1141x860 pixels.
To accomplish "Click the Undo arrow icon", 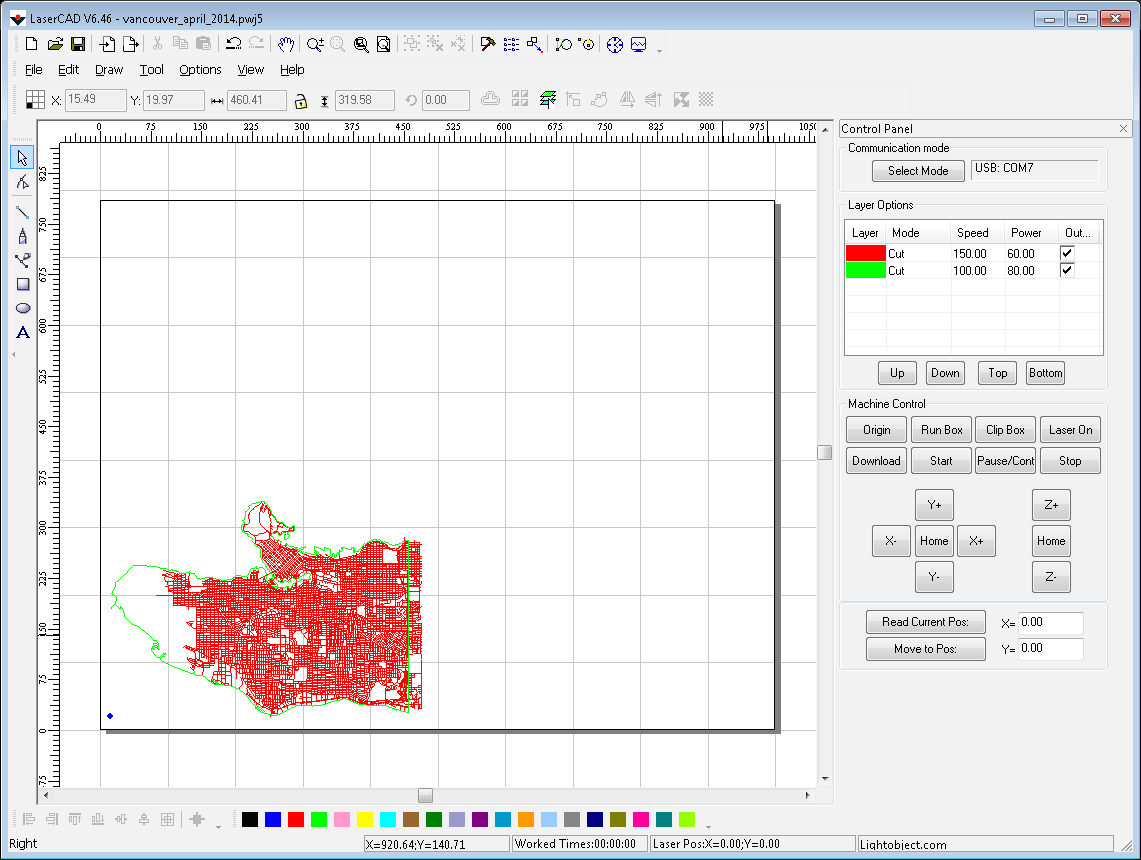I will click(x=233, y=44).
